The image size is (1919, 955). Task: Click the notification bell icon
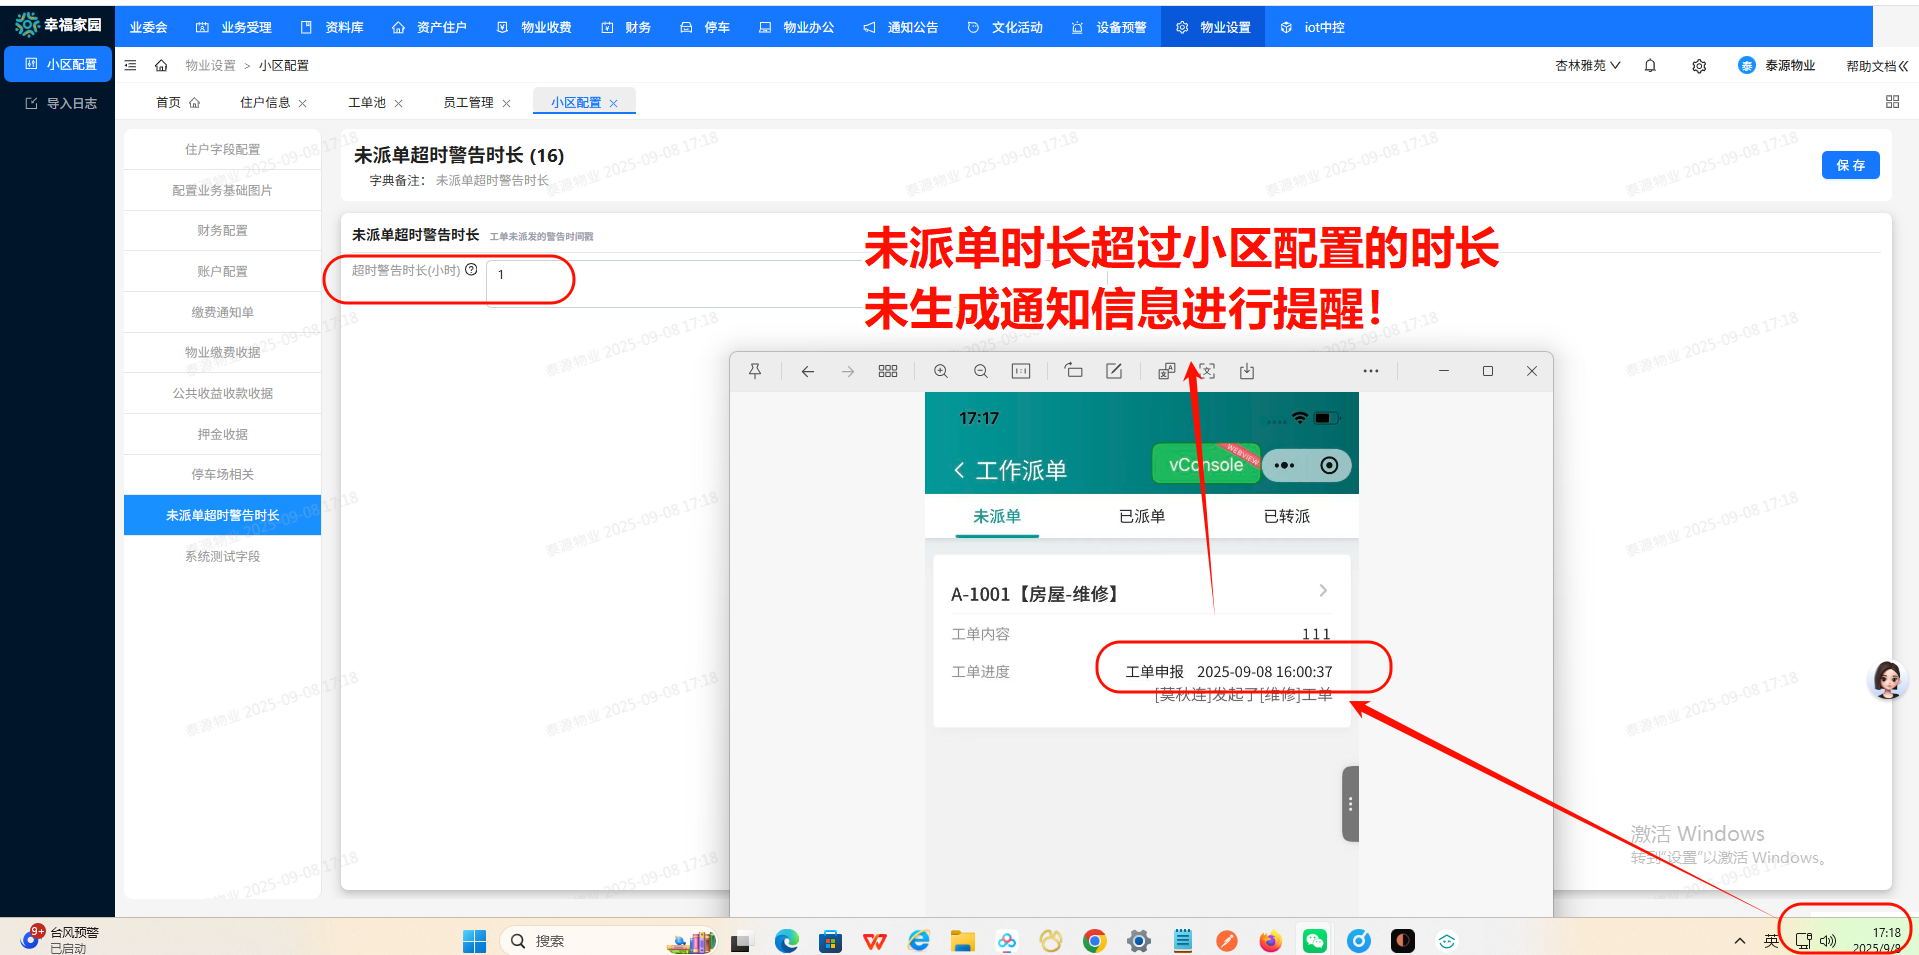coord(1650,66)
